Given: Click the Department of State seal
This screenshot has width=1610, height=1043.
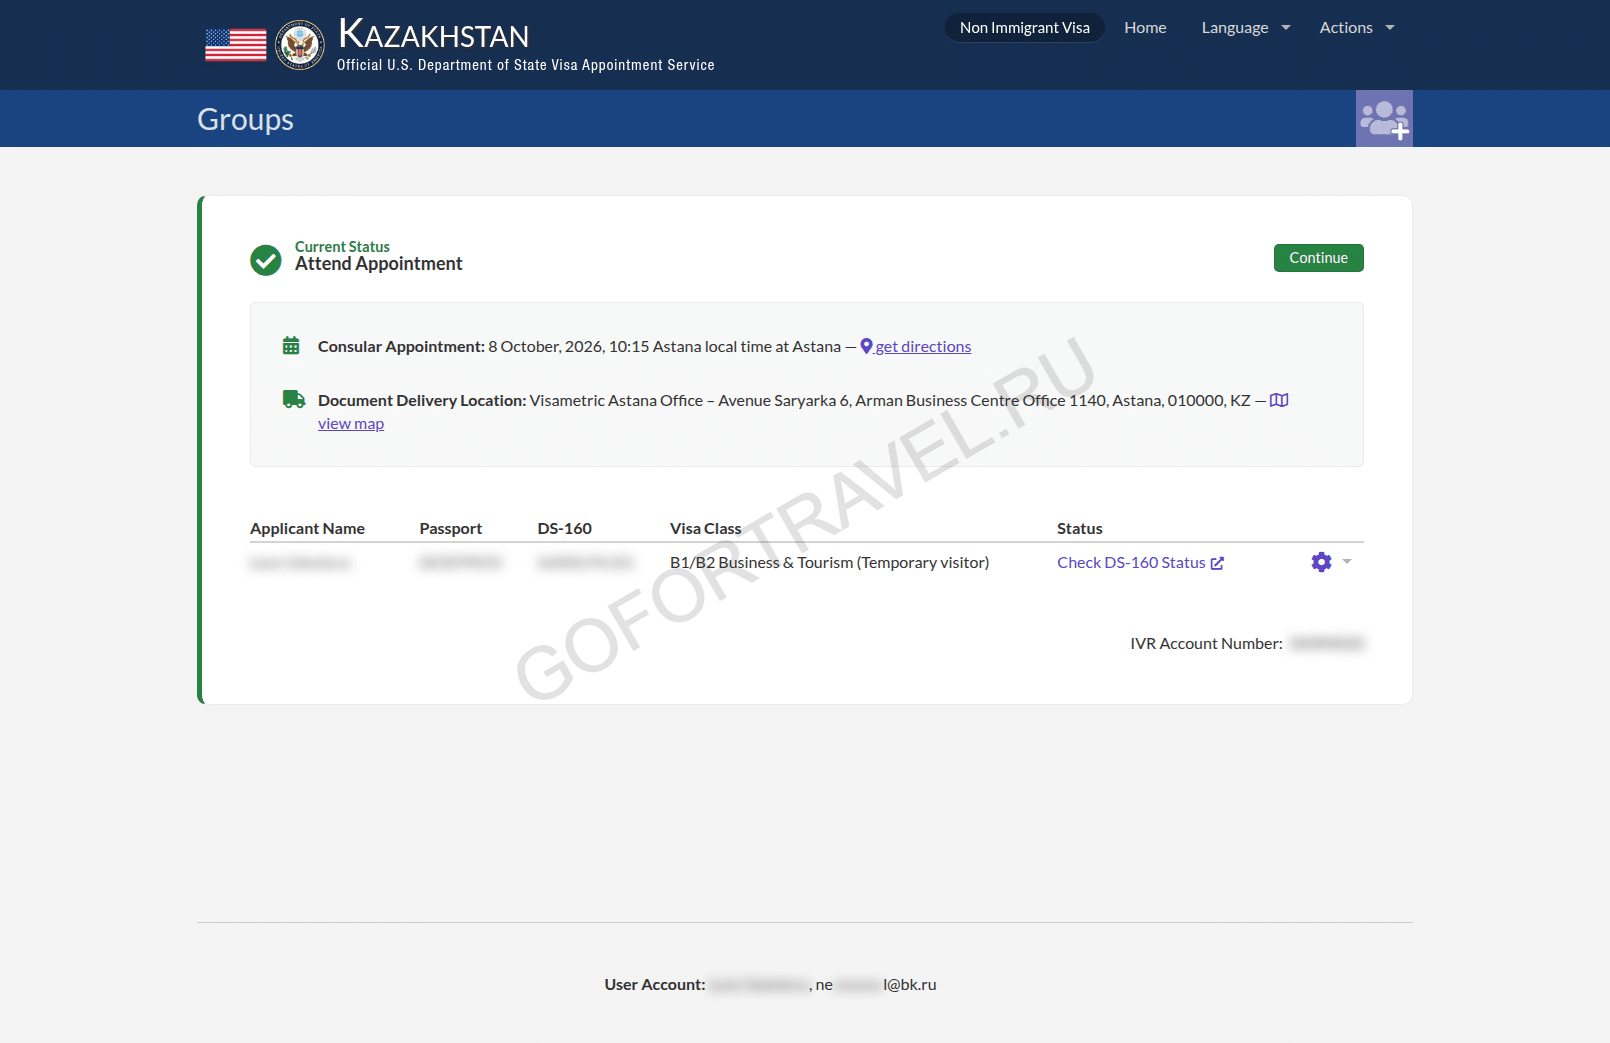Looking at the screenshot, I should pyautogui.click(x=300, y=45).
